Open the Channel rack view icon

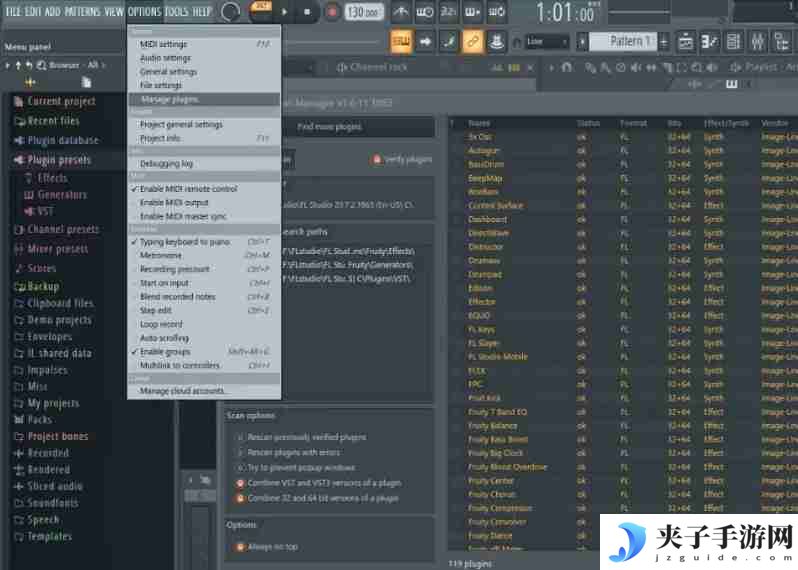733,41
